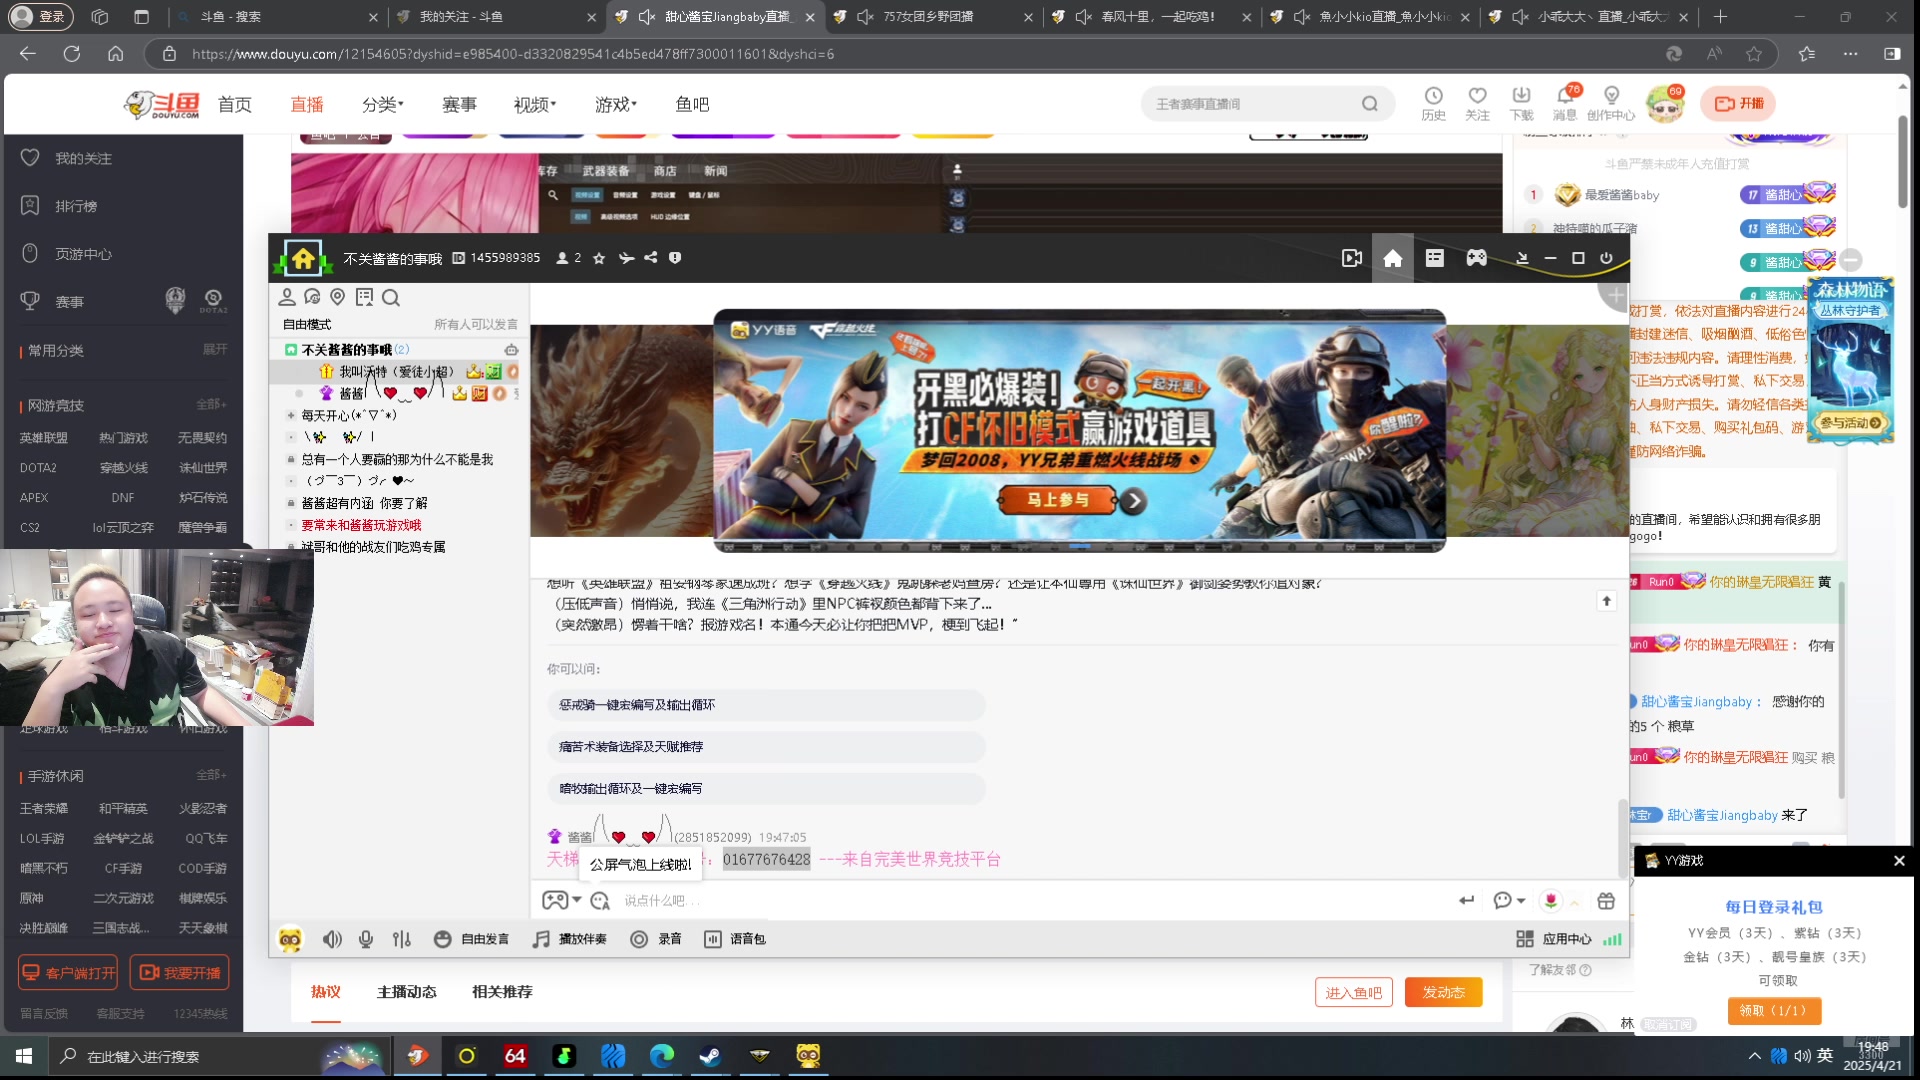Choose suggestion 暗牧输出循环及一键宏编写
1920x1080 pixels.
(x=766, y=789)
